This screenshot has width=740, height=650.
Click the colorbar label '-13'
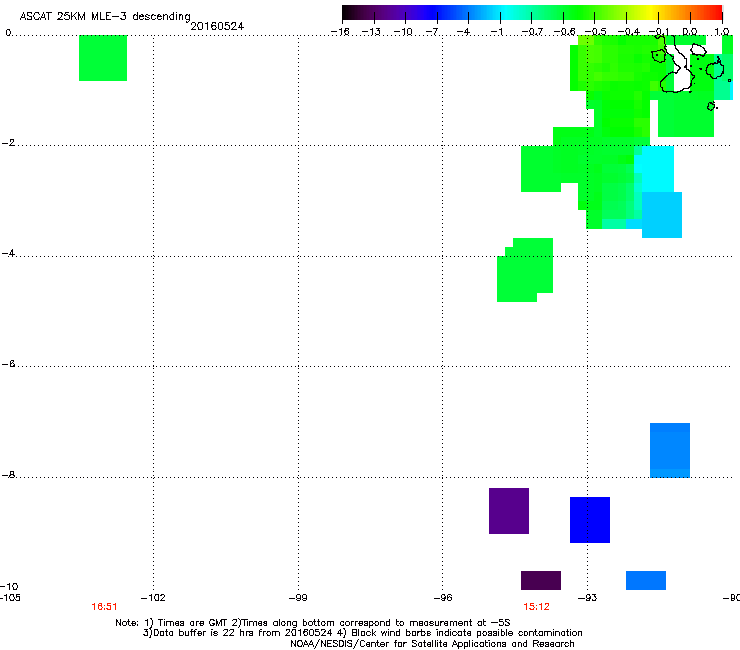click(371, 32)
